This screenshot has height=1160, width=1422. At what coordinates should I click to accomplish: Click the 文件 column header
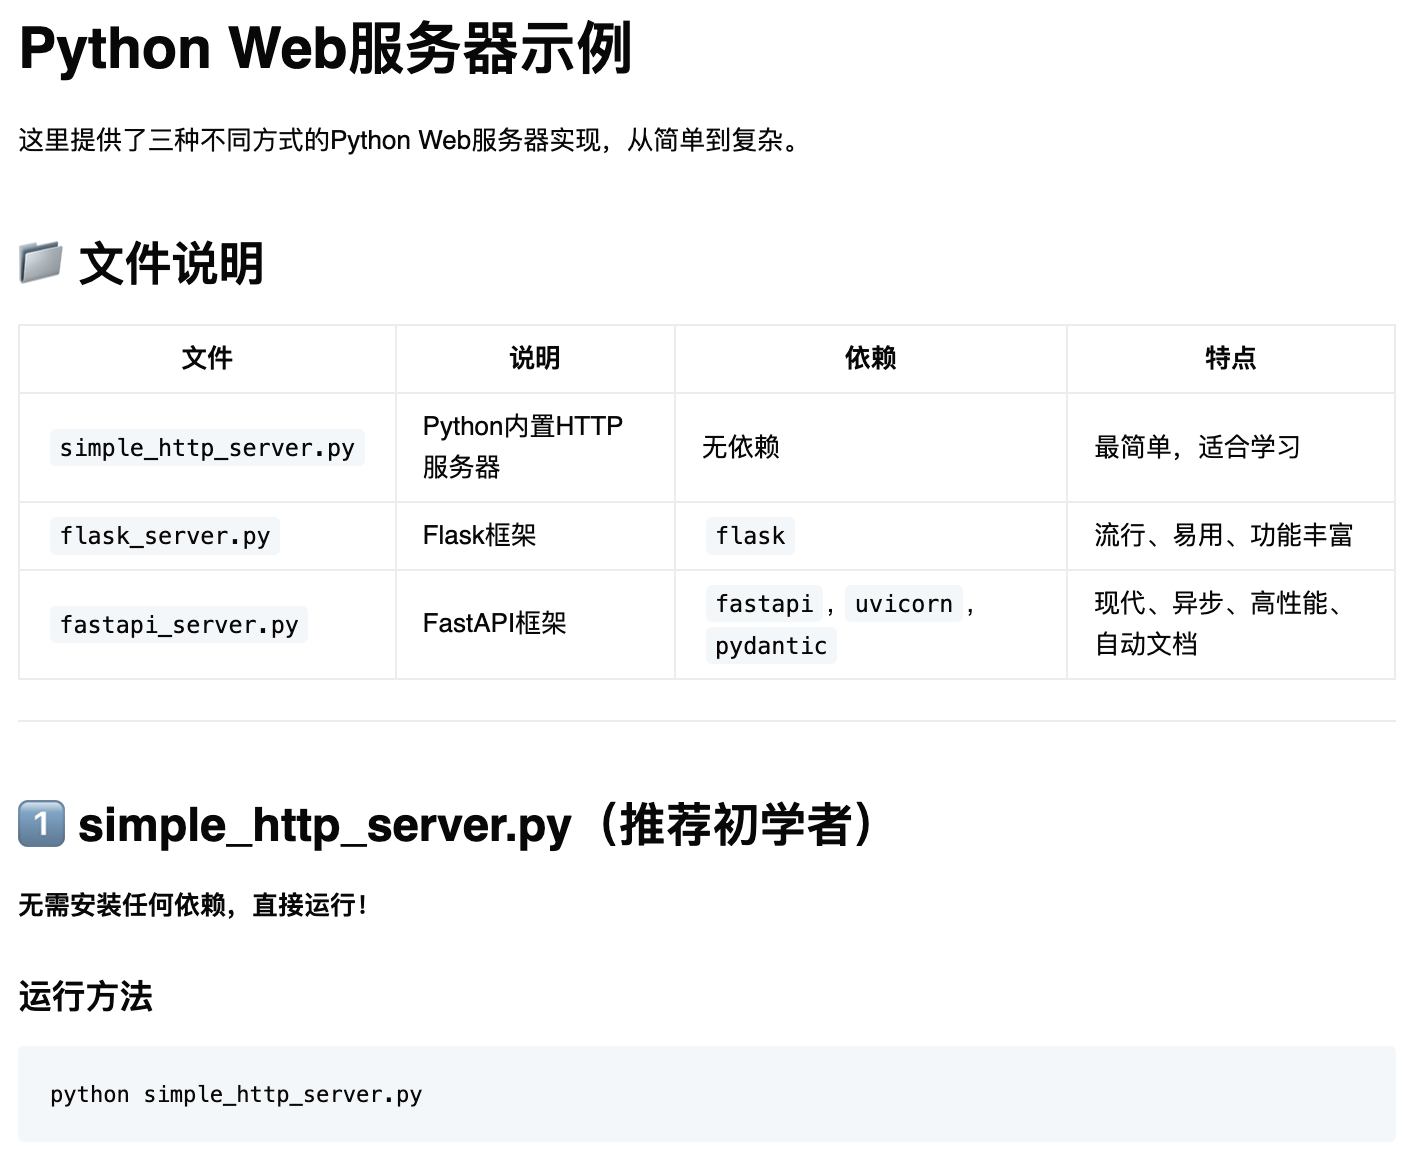pyautogui.click(x=207, y=358)
